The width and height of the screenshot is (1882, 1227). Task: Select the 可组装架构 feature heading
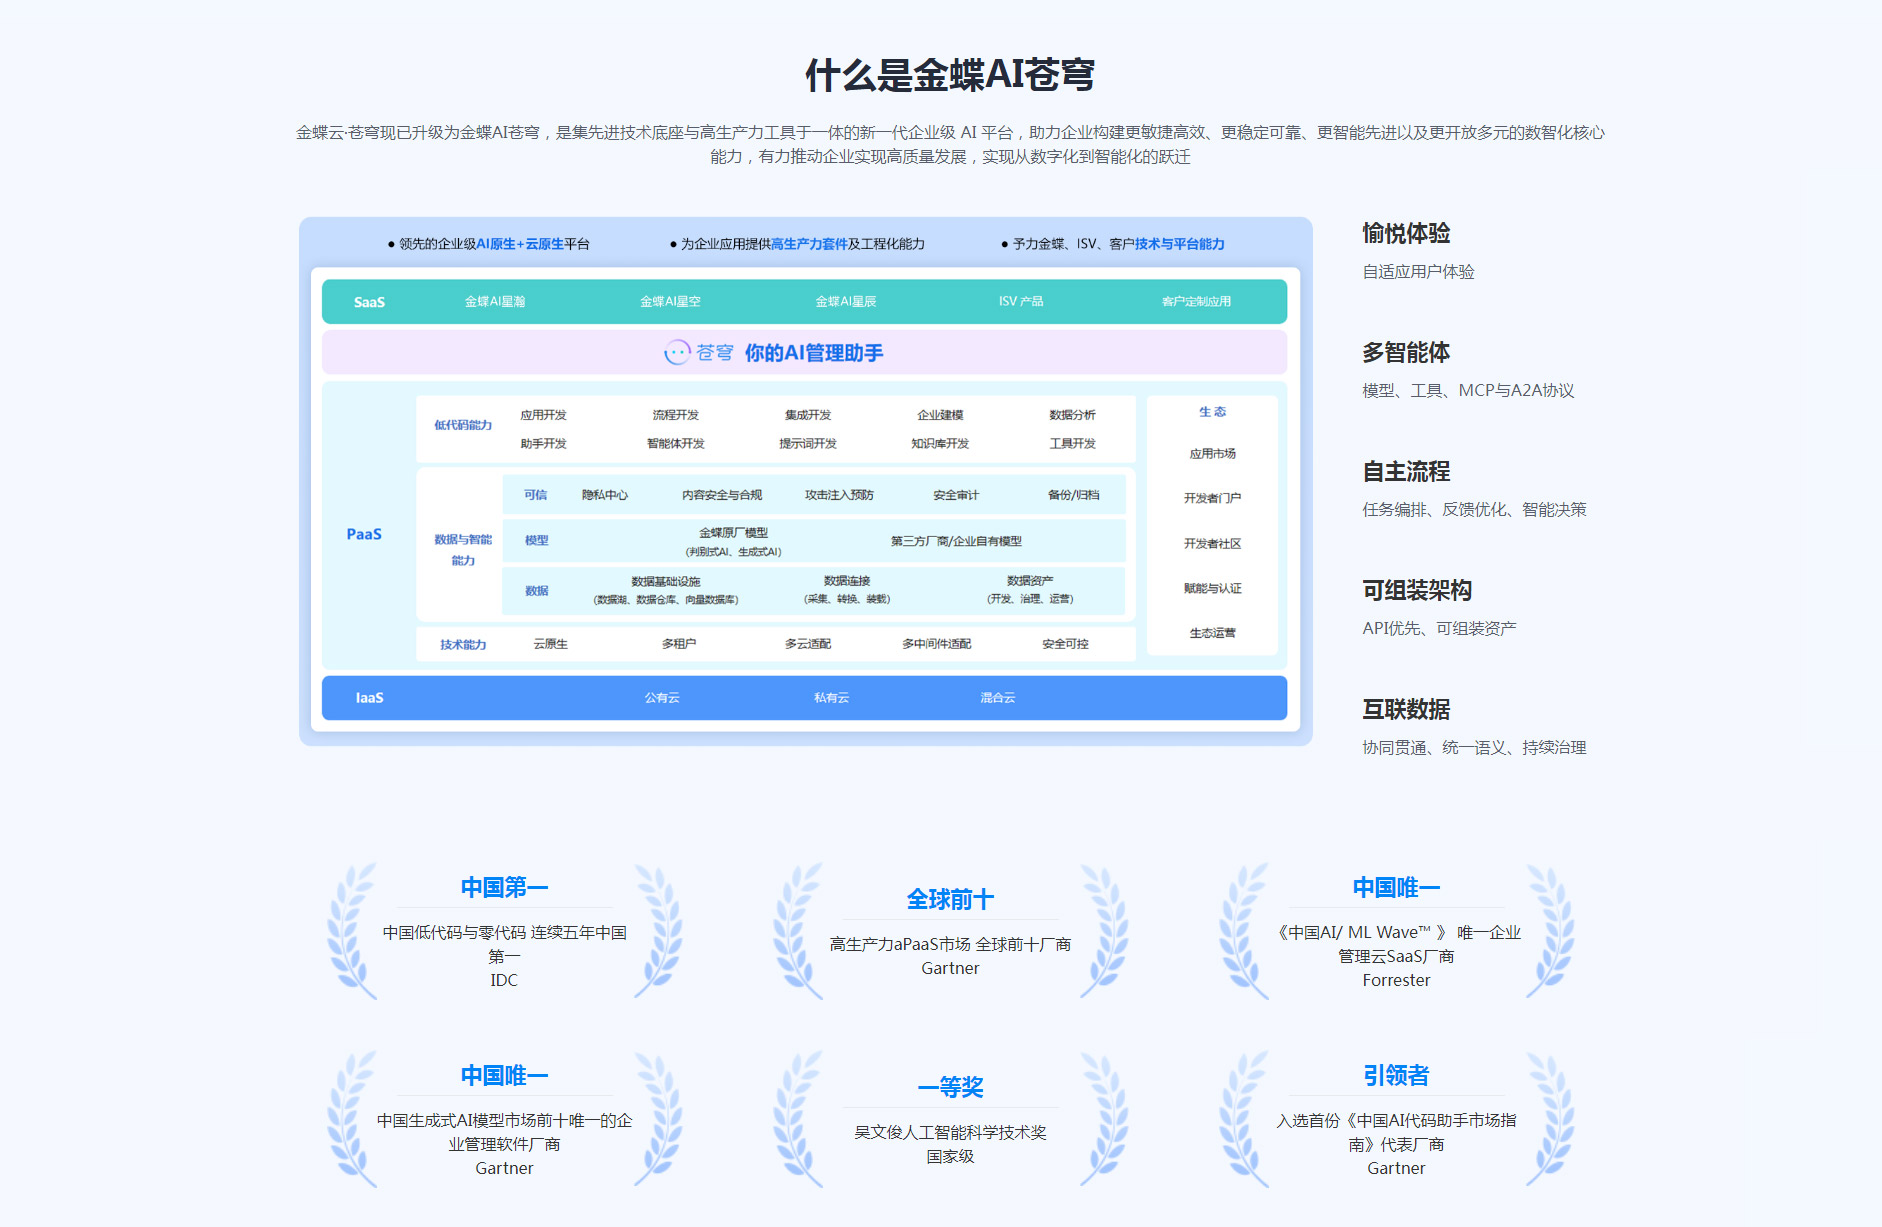[x=1417, y=590]
